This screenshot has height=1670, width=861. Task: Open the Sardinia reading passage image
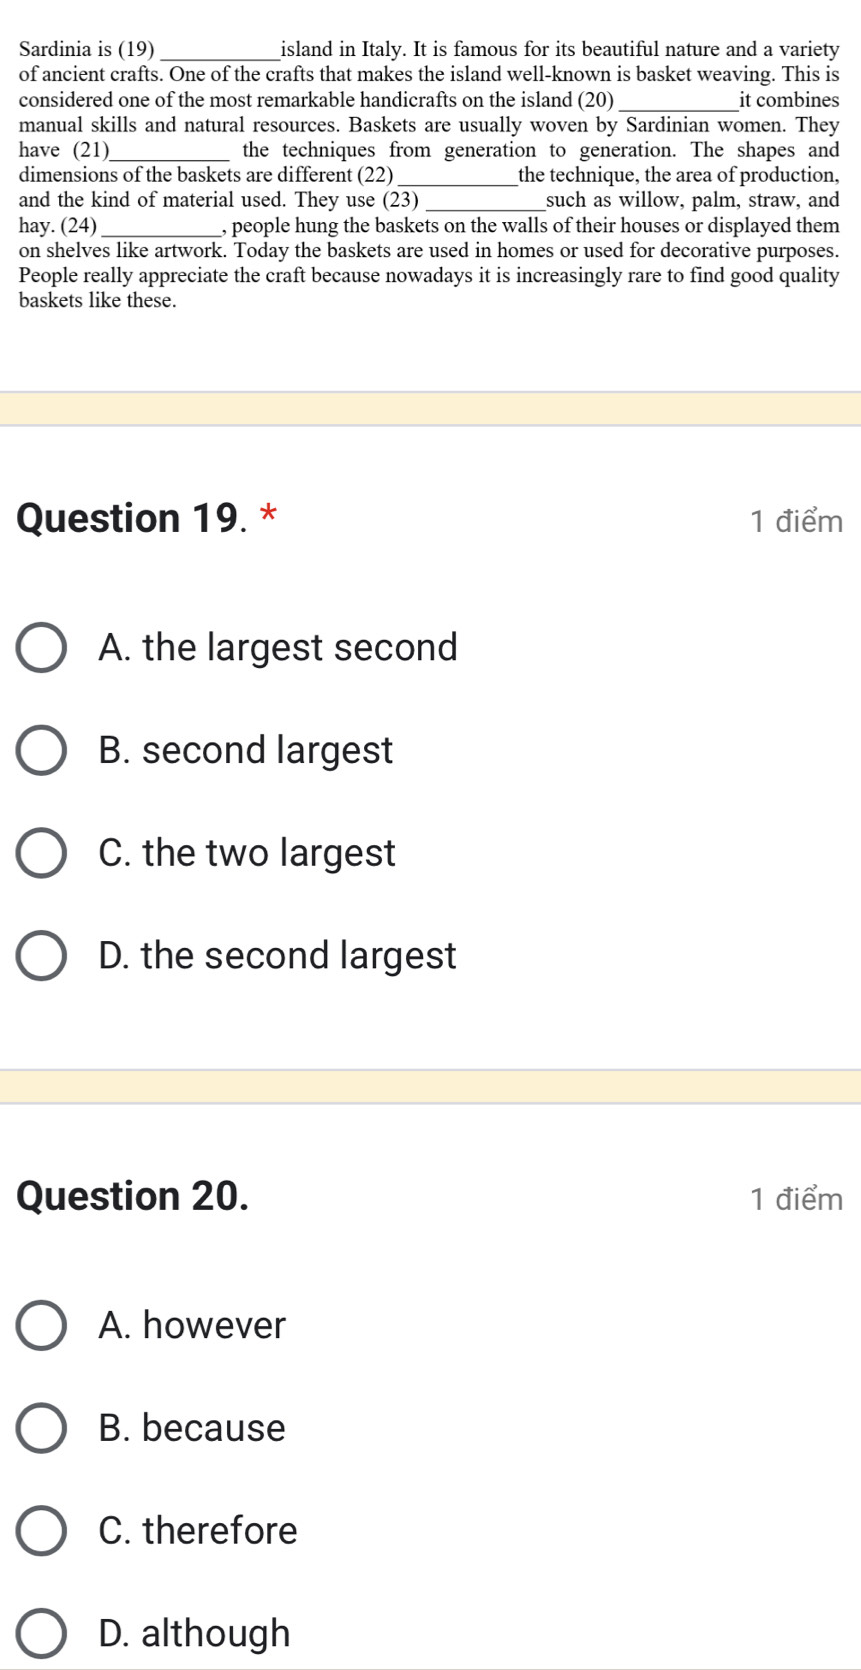point(430,174)
